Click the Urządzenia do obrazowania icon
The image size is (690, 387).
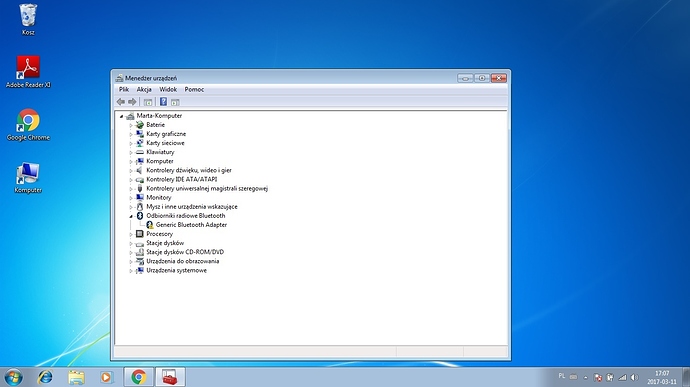[x=140, y=261]
